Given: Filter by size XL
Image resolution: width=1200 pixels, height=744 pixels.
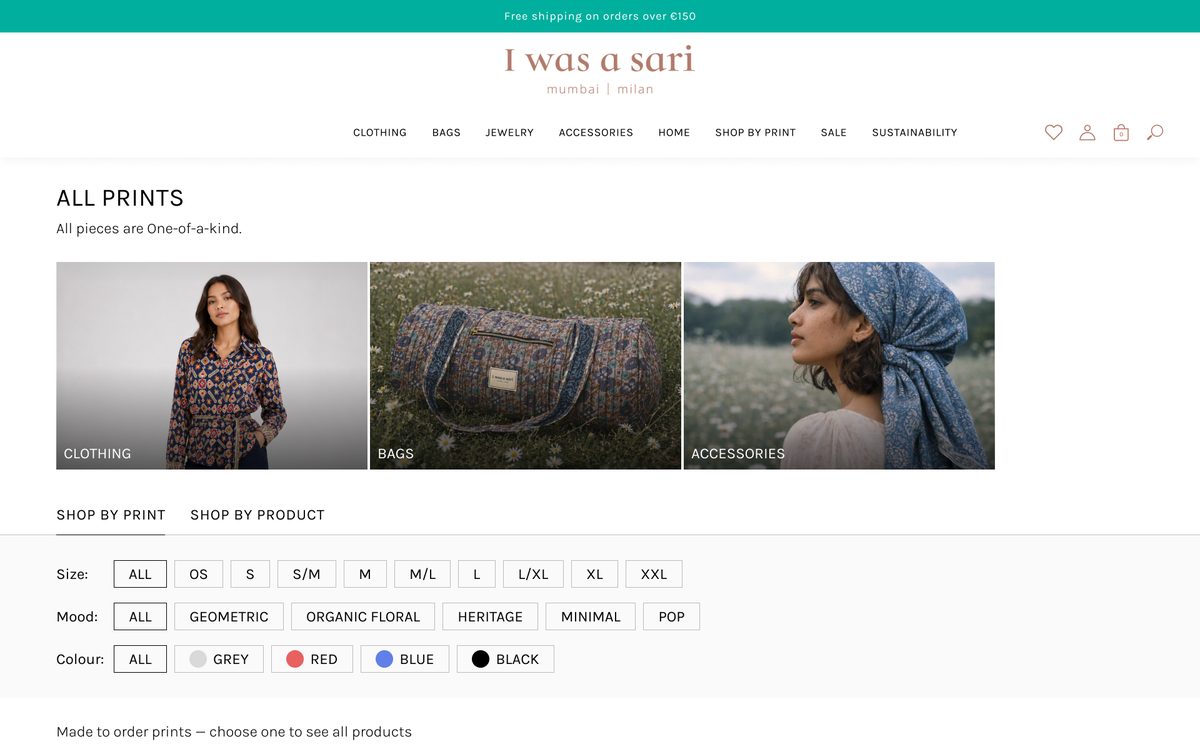Looking at the screenshot, I should 595,574.
